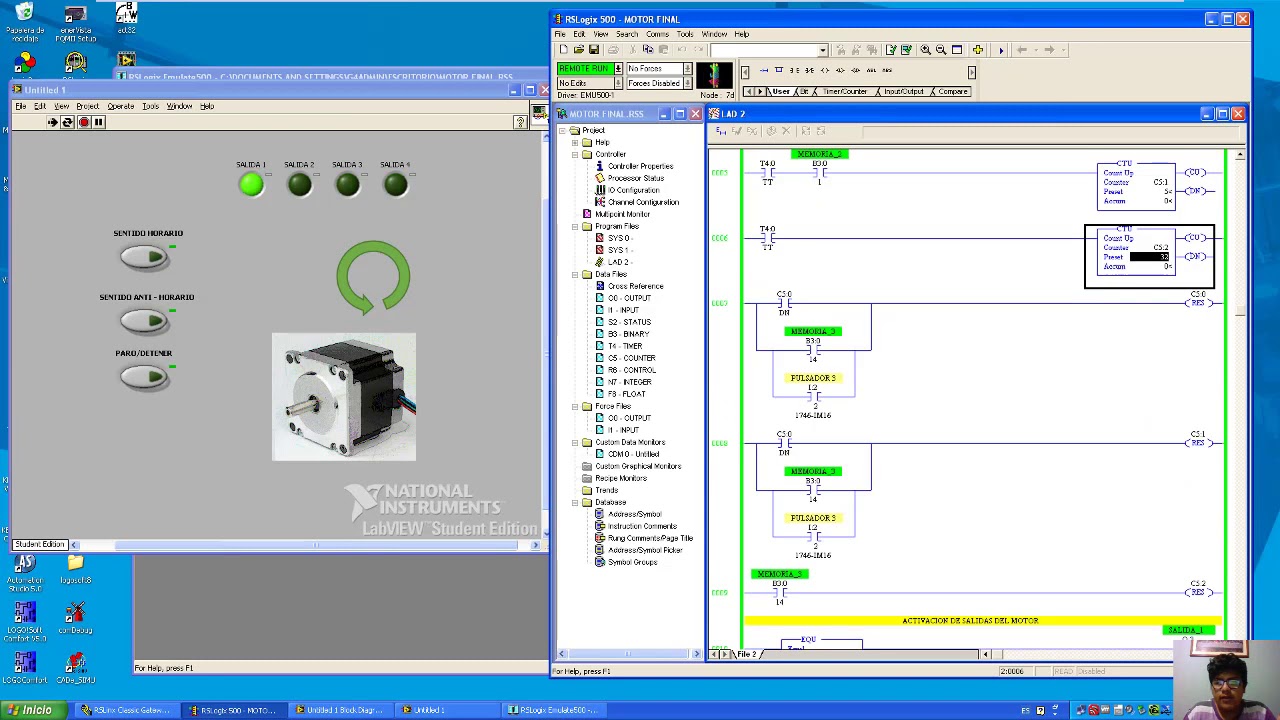Click Zoom Out magnifier in RSLogix
Screen dimensions: 1280x720
[x=941, y=50]
